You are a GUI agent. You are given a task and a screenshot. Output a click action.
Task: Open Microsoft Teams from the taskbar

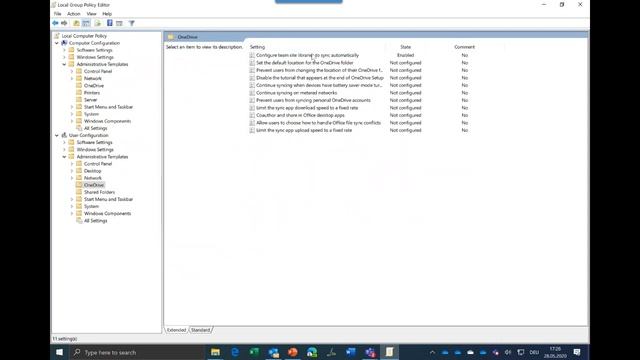pyautogui.click(x=370, y=352)
